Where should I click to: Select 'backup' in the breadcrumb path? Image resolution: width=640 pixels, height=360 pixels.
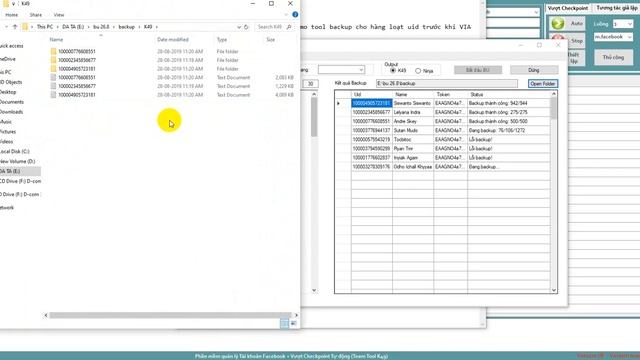coord(127,27)
